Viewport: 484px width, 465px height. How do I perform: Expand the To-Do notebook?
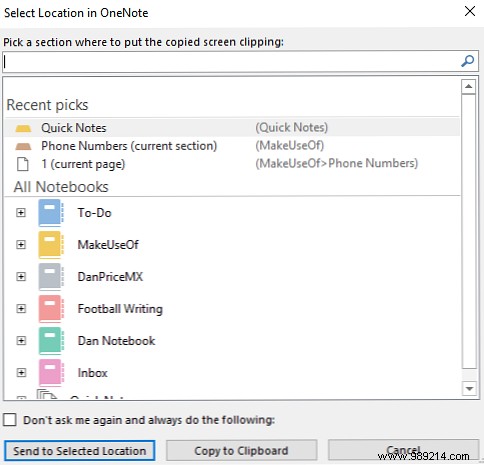21,213
